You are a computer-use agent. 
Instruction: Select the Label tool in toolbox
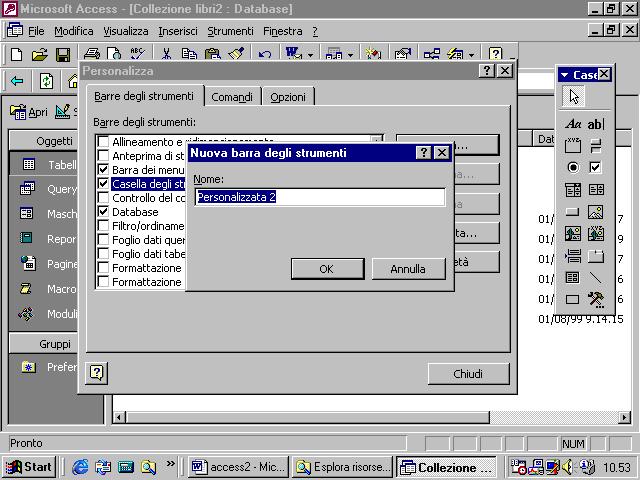click(573, 124)
